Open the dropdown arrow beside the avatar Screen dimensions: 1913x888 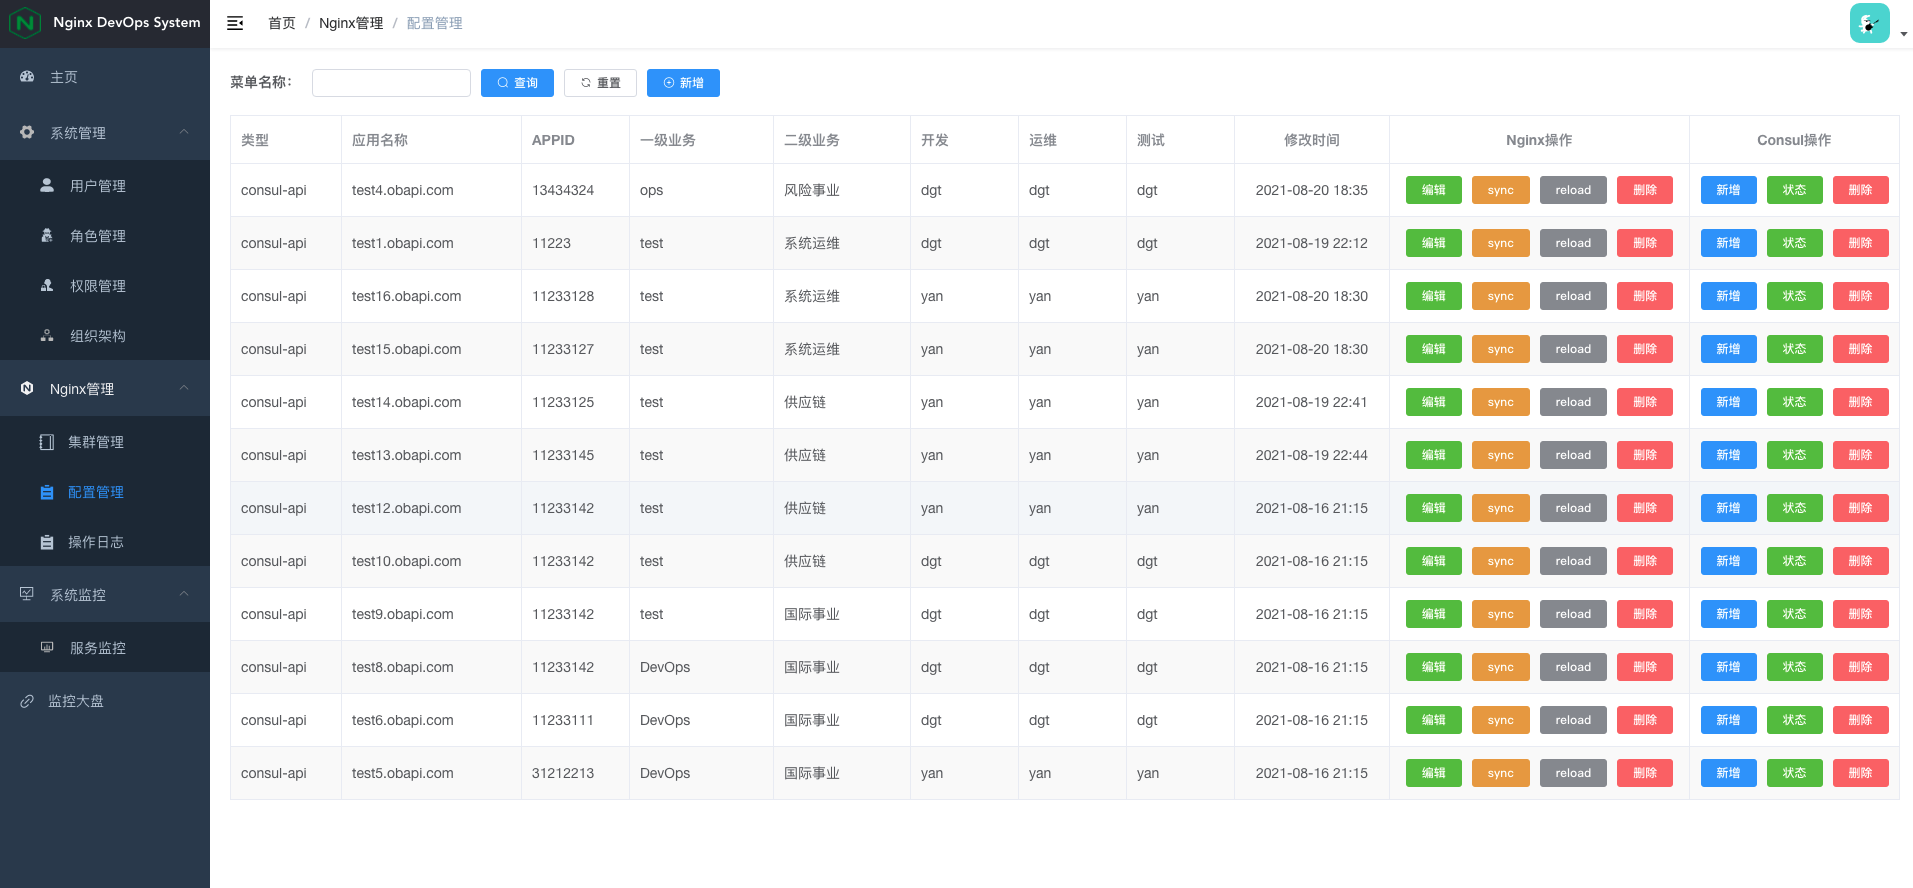[x=1903, y=34]
